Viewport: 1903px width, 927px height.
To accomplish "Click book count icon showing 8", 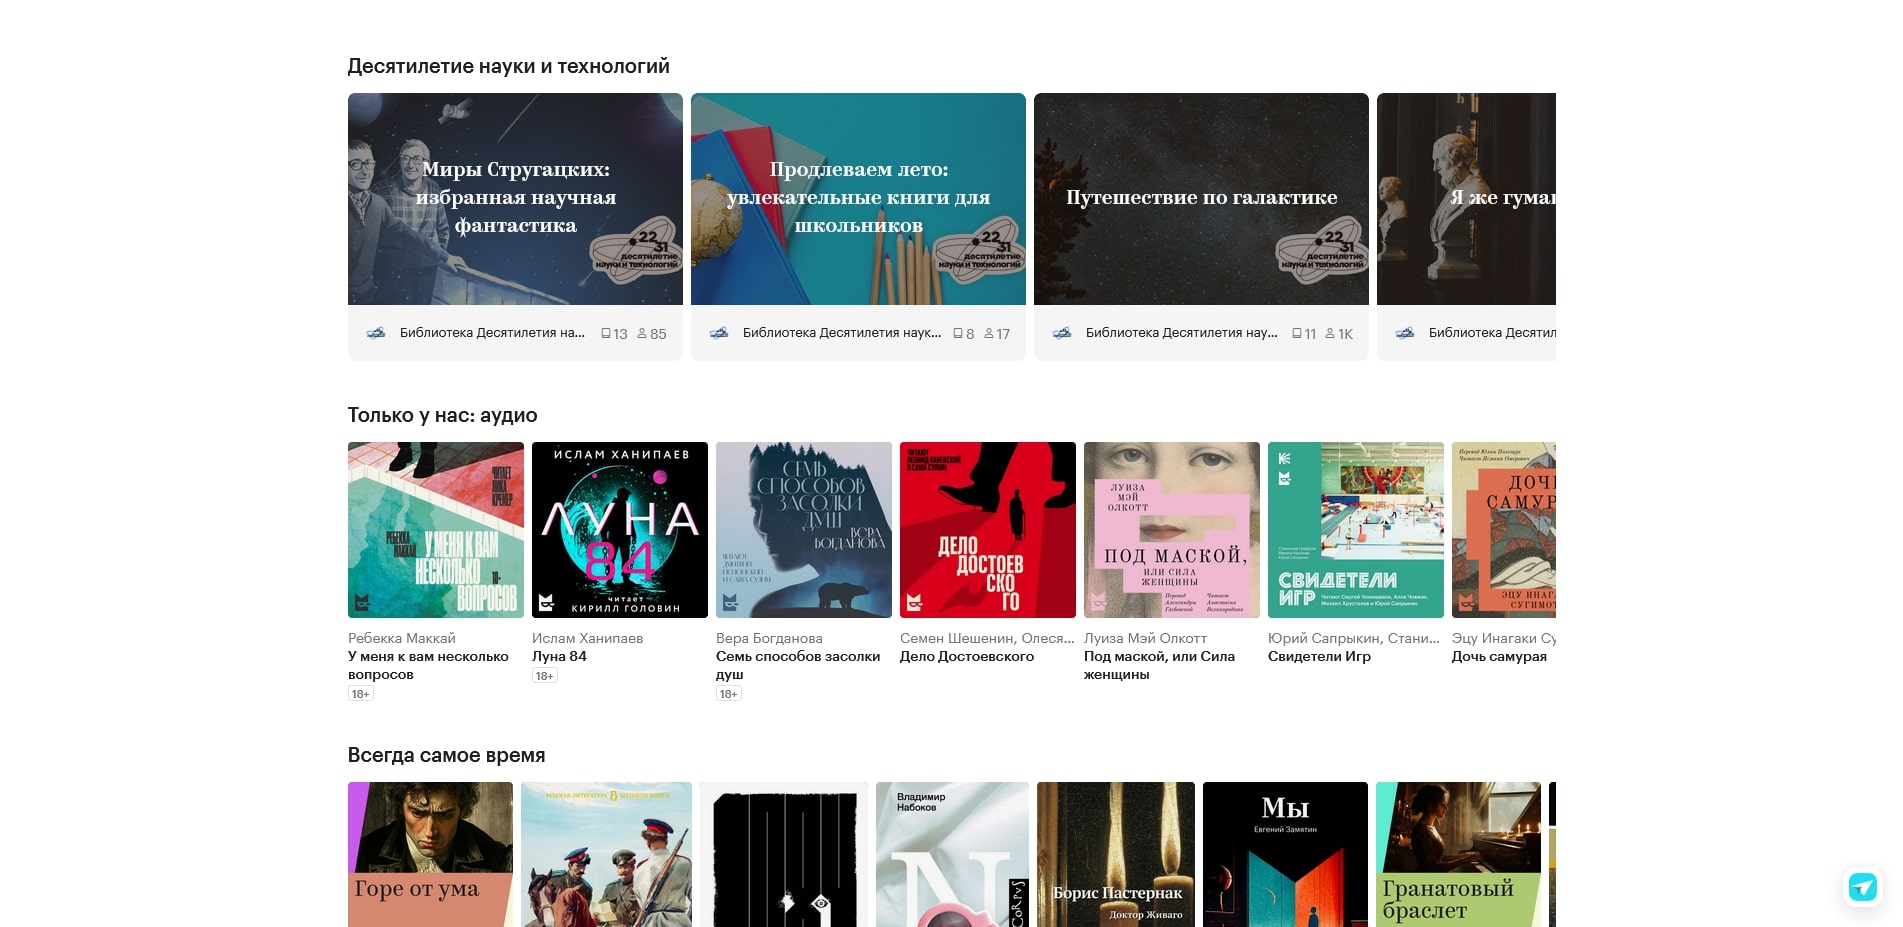I will [958, 334].
